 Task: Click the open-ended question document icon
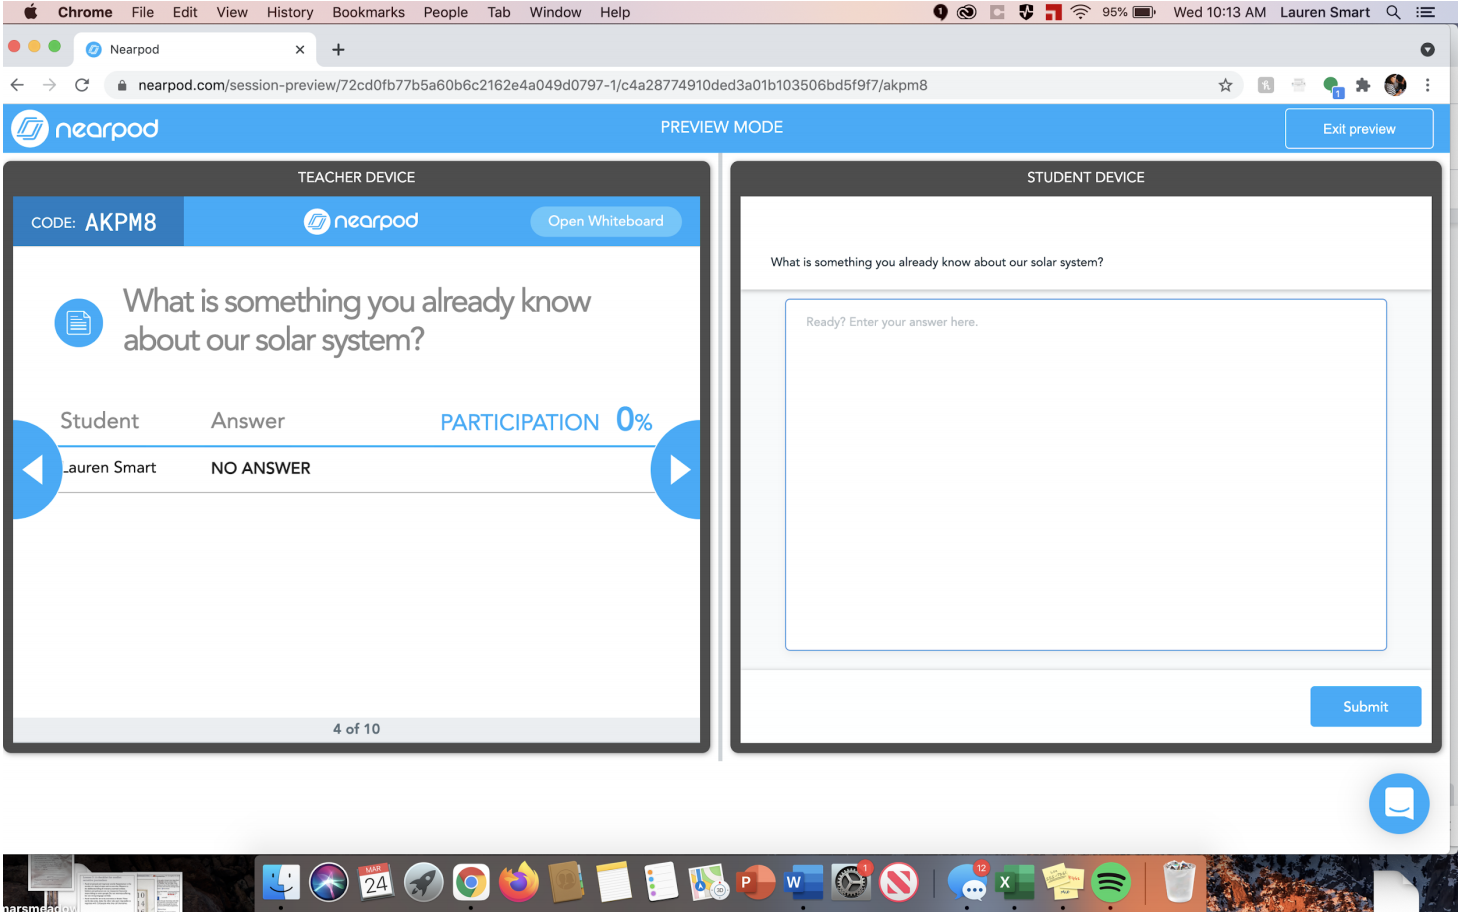[x=78, y=323]
